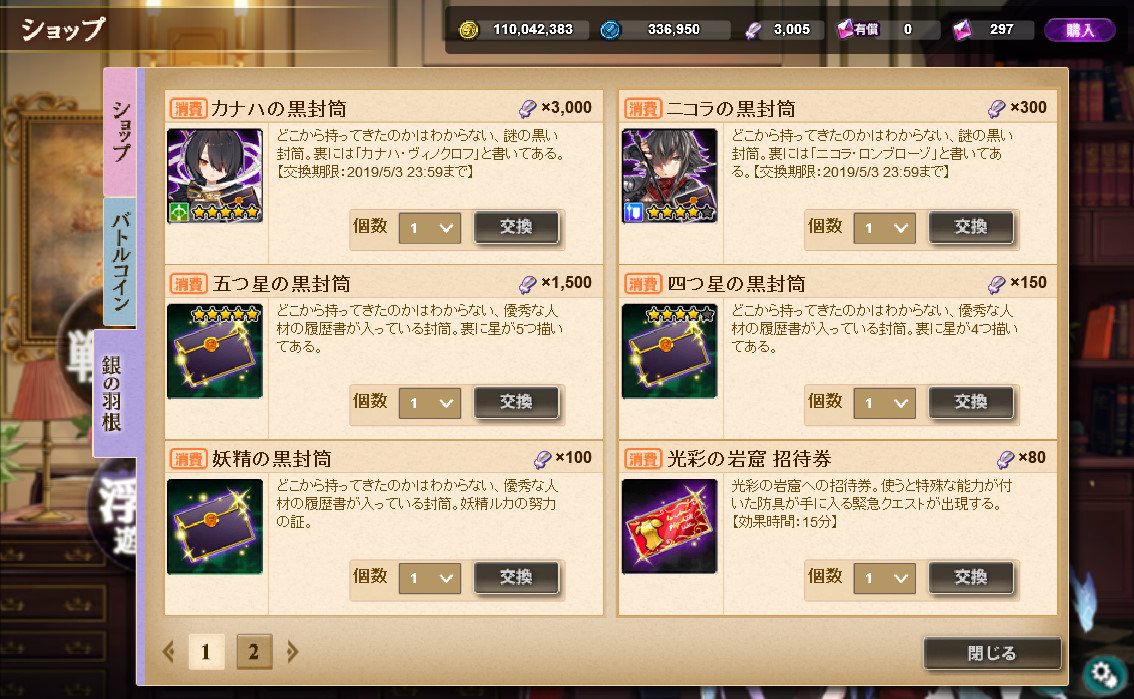This screenshot has height=699, width=1134.
Task: Expand quantity dropdown for カナハの黒封筒
Action: point(430,228)
